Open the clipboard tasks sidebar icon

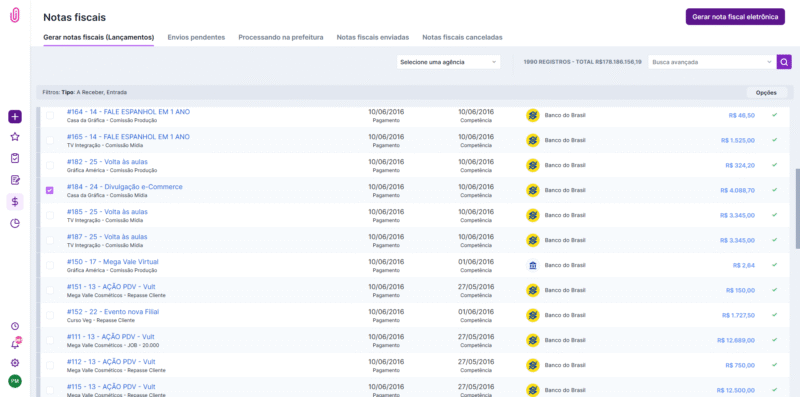15,158
